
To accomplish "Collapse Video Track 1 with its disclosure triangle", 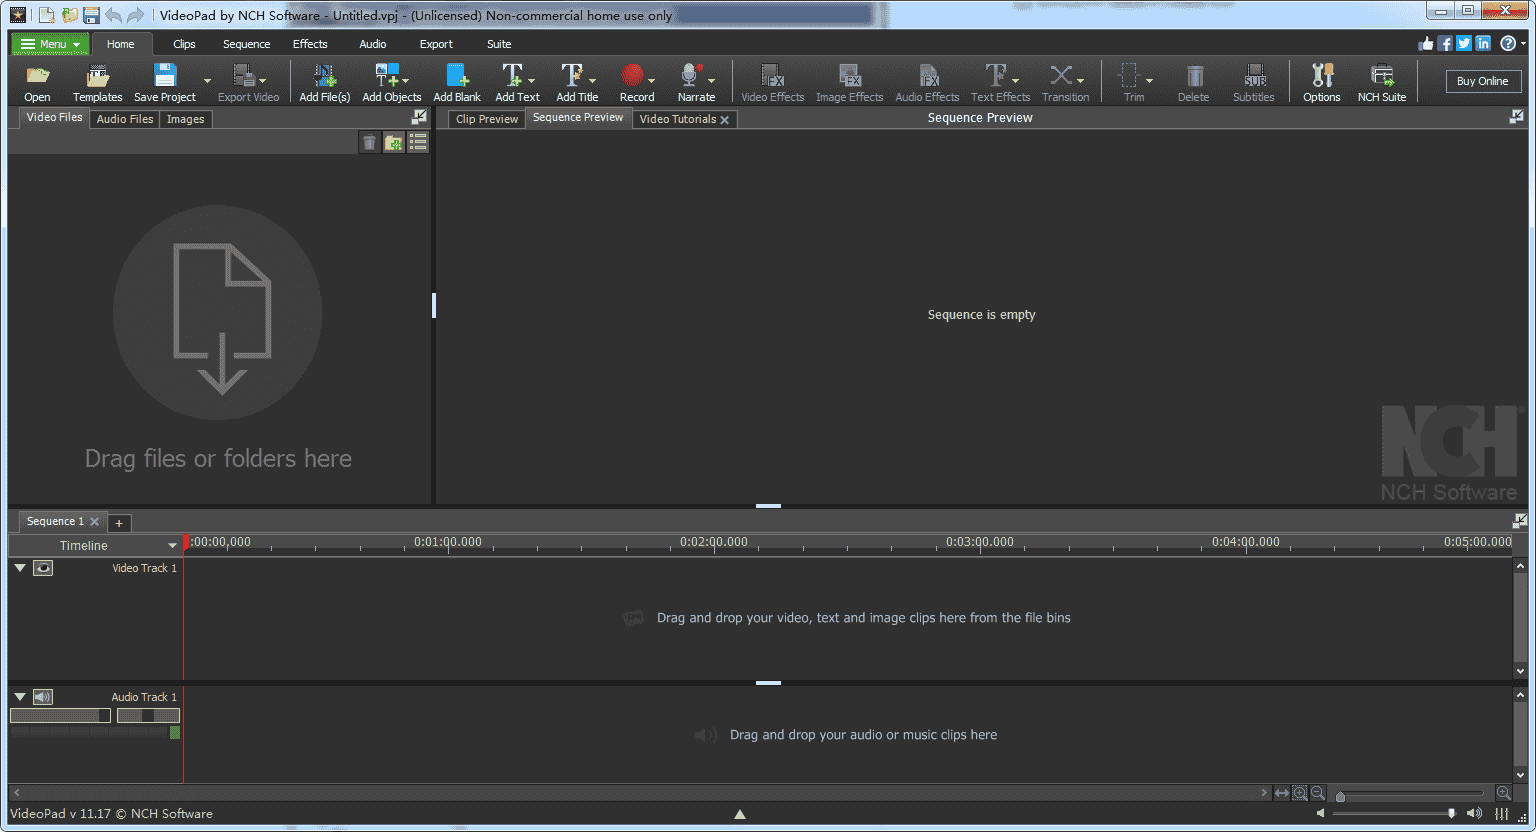I will point(19,567).
